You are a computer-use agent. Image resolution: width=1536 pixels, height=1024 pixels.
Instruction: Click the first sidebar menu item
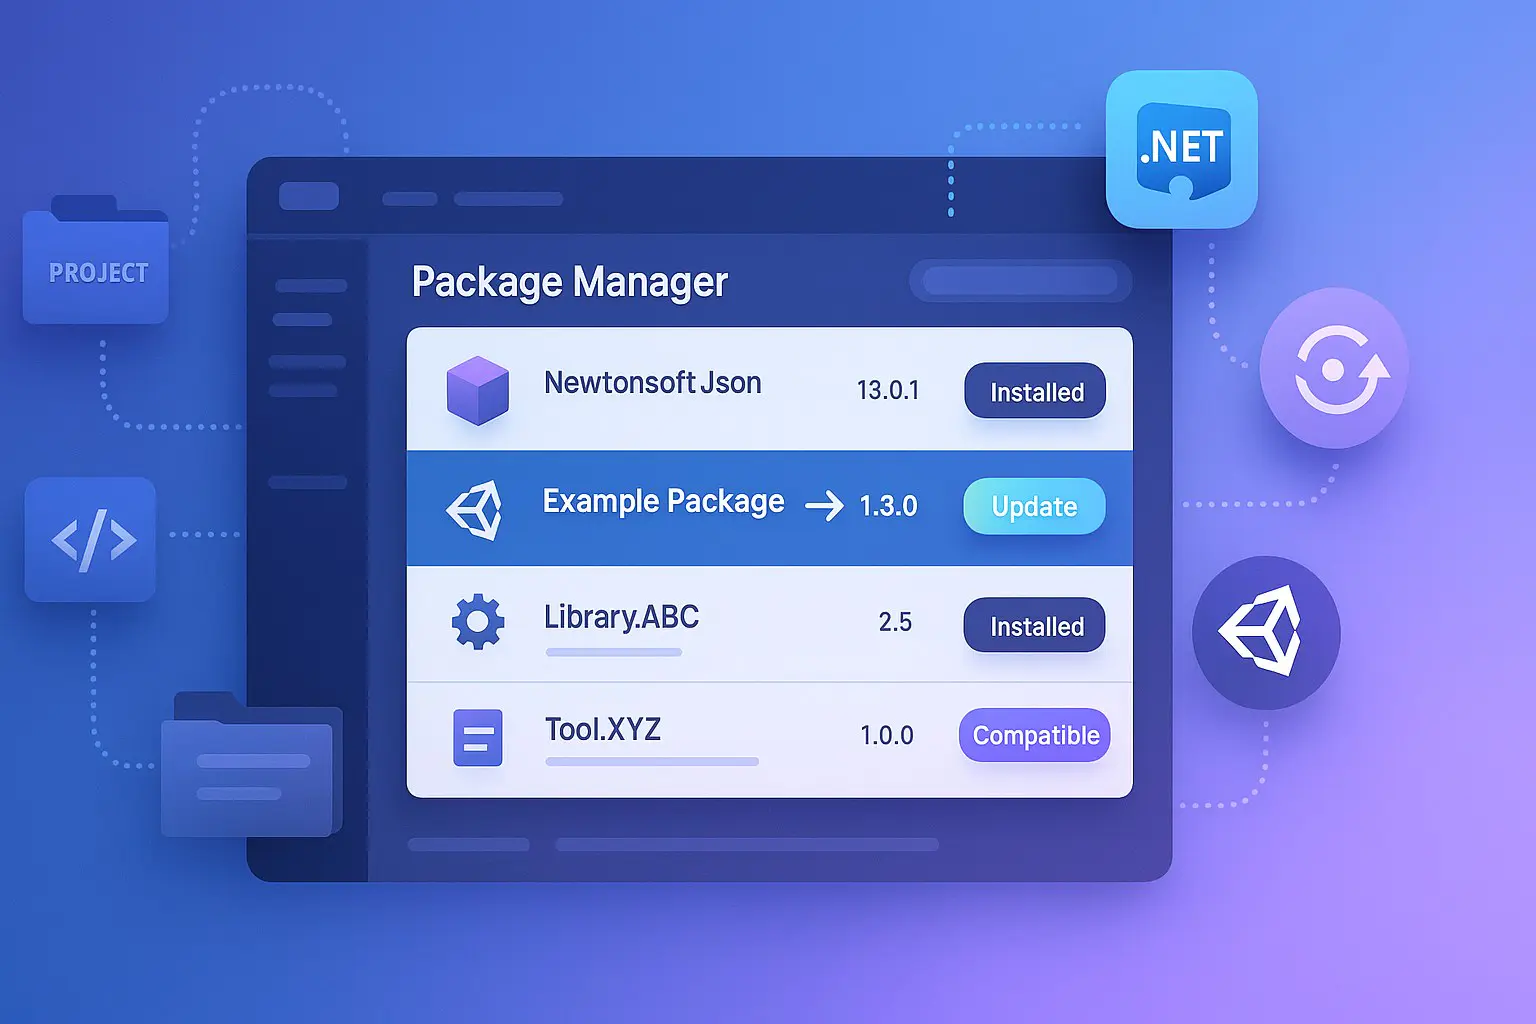(310, 286)
